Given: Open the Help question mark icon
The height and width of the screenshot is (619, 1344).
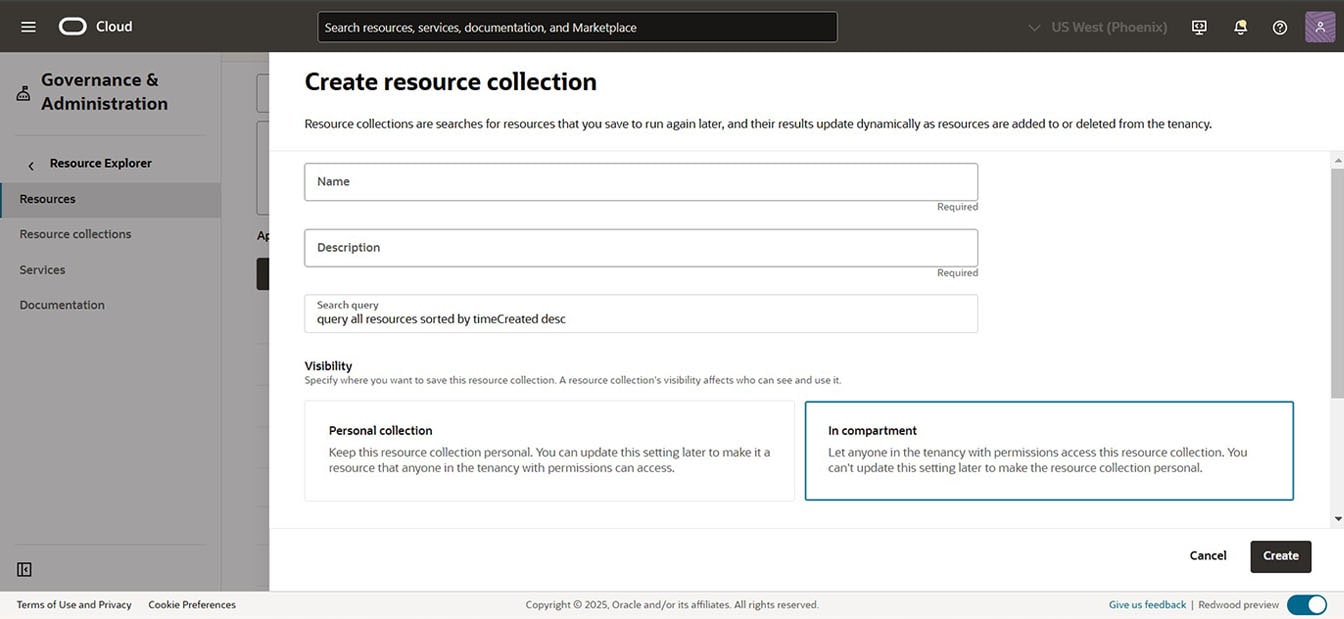Looking at the screenshot, I should pos(1280,27).
